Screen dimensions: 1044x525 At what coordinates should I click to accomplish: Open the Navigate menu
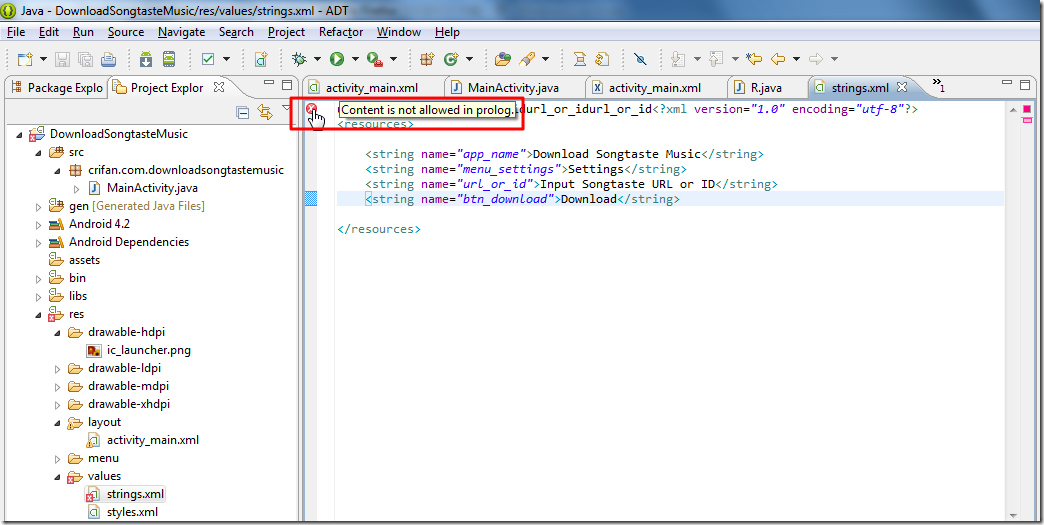pos(182,32)
